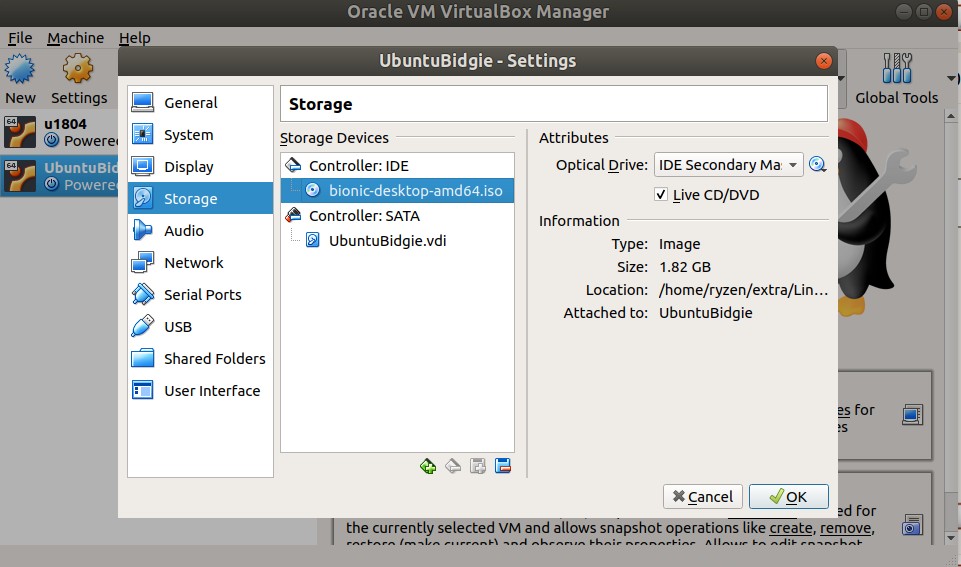The width and height of the screenshot is (961, 567).
Task: Open the General settings category
Action: pyautogui.click(x=200, y=103)
